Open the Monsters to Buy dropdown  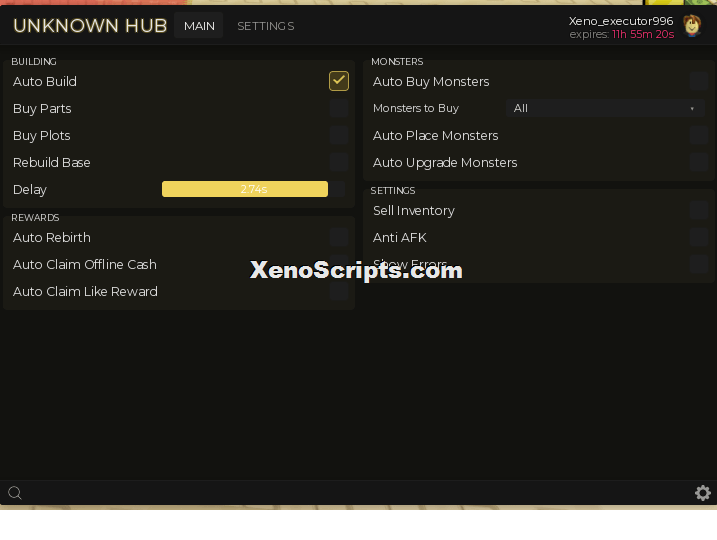(605, 108)
